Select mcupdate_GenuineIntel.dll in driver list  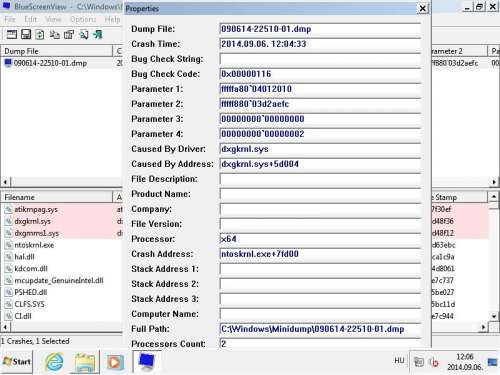point(59,280)
